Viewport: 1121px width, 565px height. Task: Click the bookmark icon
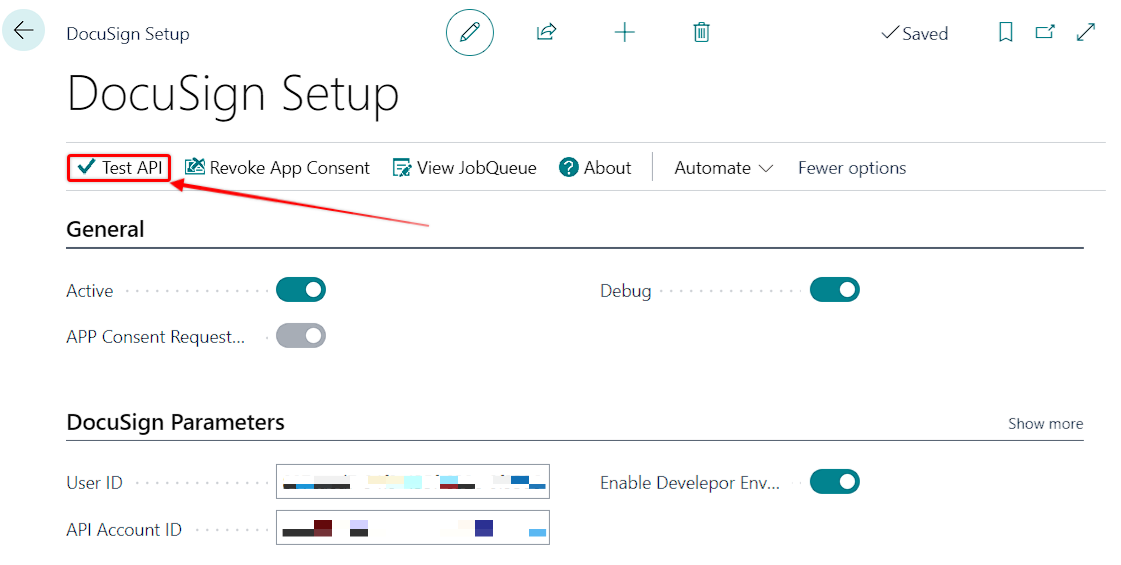tap(1005, 32)
